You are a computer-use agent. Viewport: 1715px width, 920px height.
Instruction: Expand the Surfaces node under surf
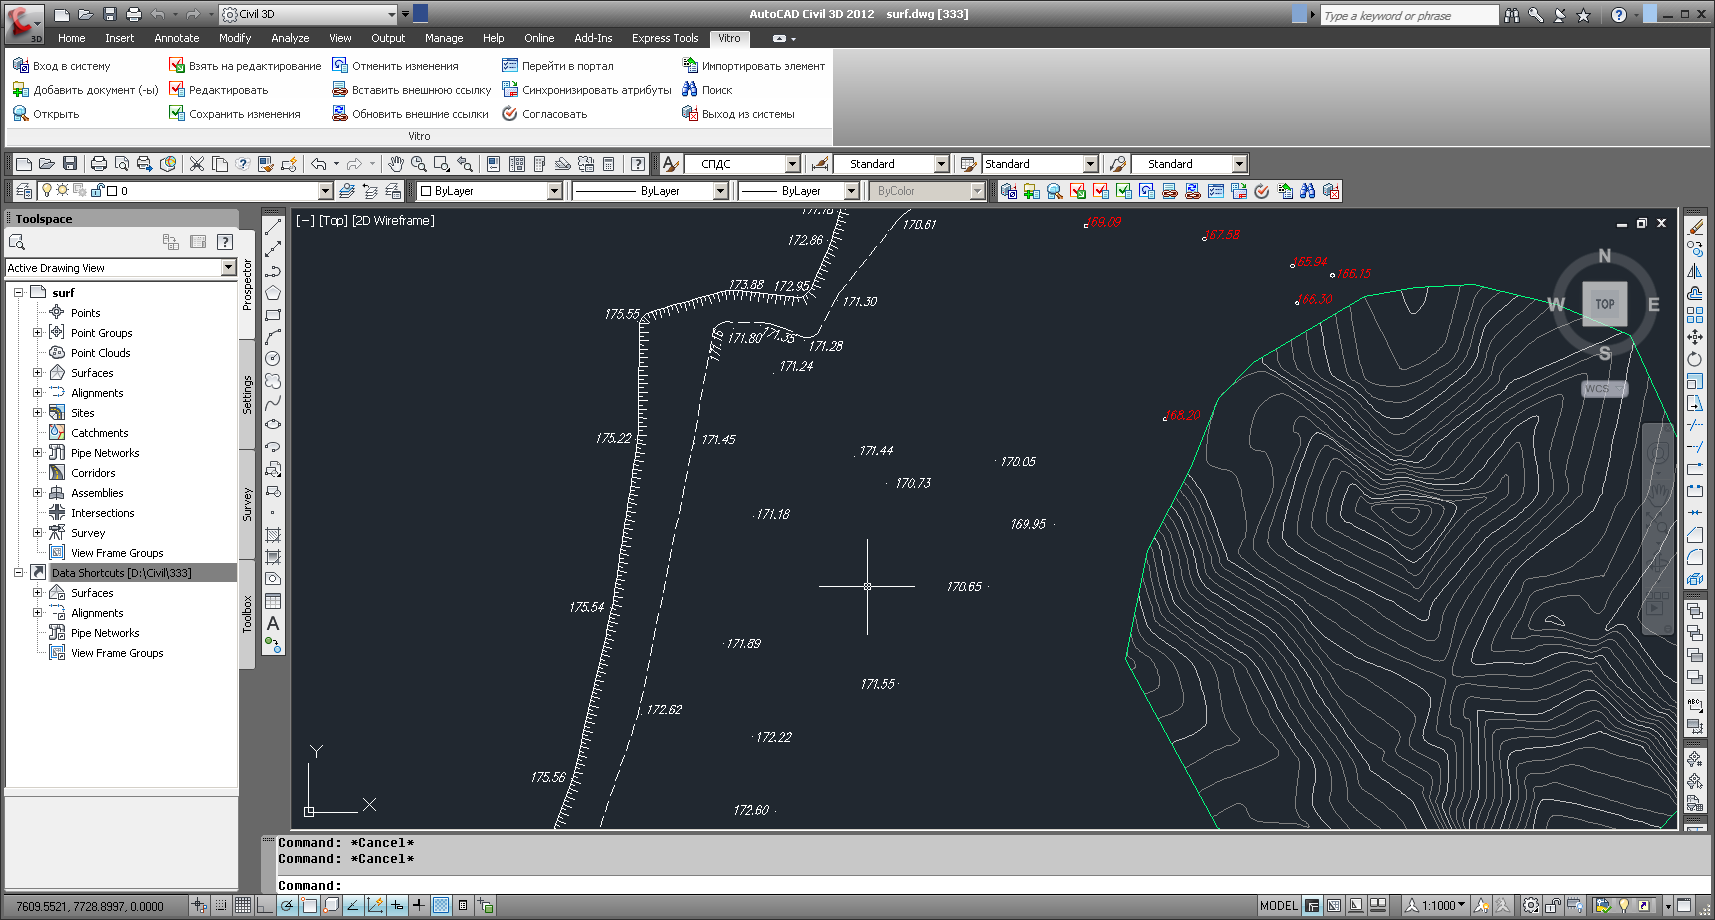pyautogui.click(x=38, y=373)
